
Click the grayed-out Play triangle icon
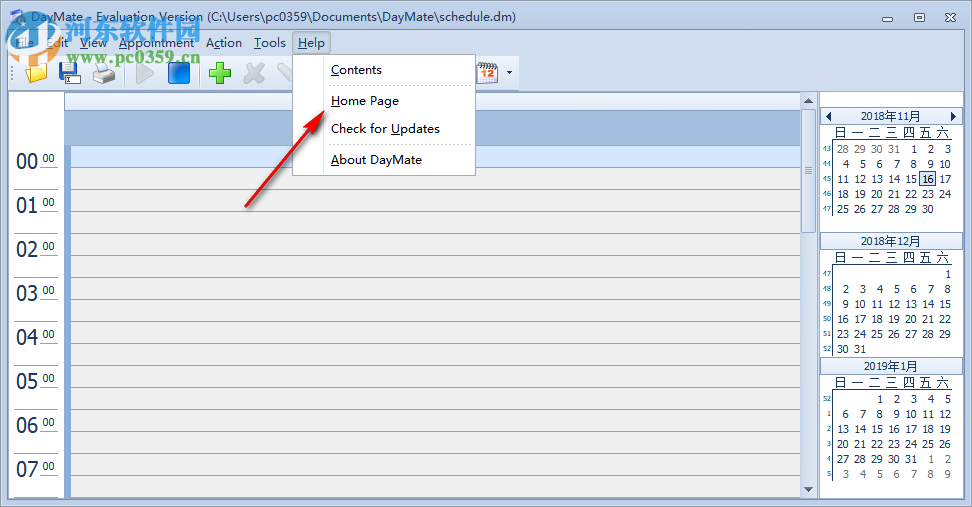[x=144, y=73]
